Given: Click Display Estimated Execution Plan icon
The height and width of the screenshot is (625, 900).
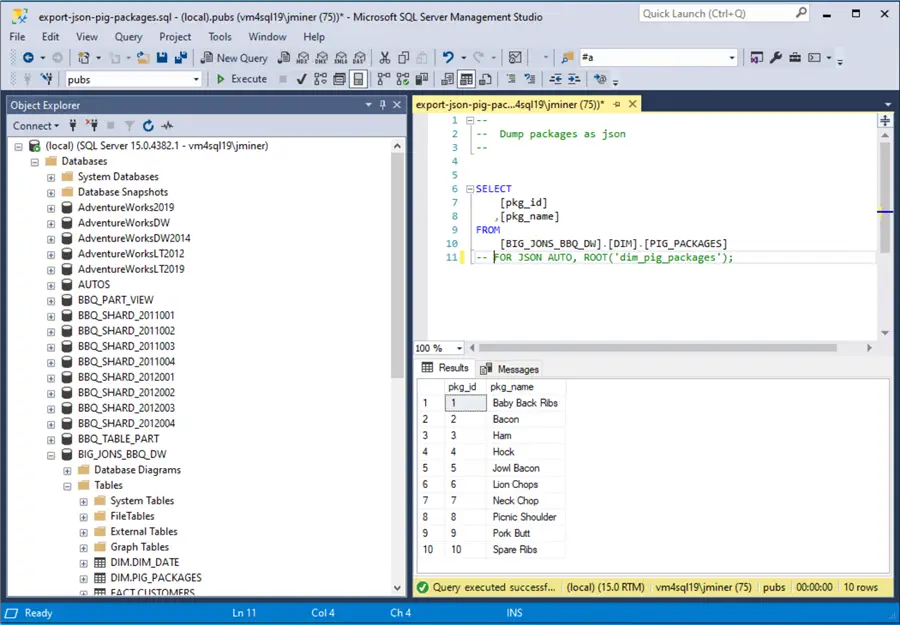Looking at the screenshot, I should point(320,79).
